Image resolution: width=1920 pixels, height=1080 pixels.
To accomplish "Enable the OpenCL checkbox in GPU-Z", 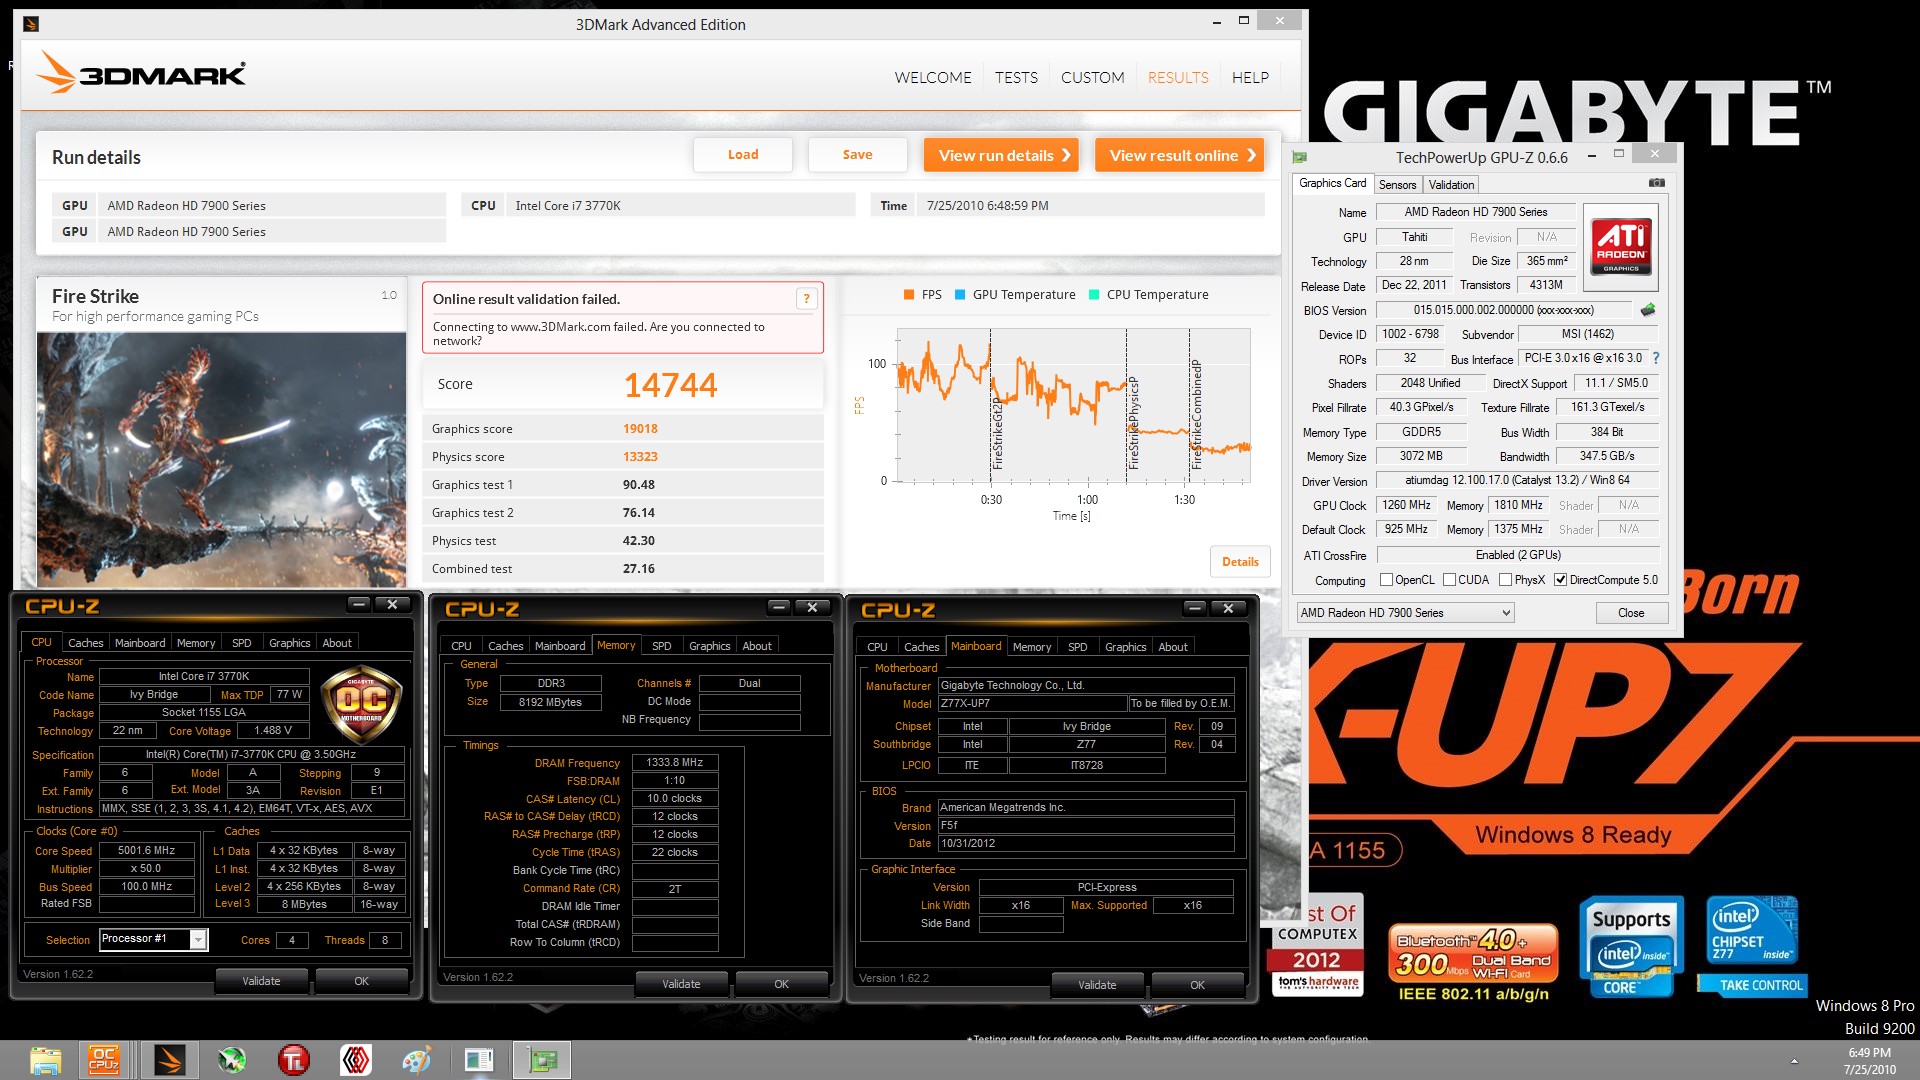I will [x=1386, y=580].
